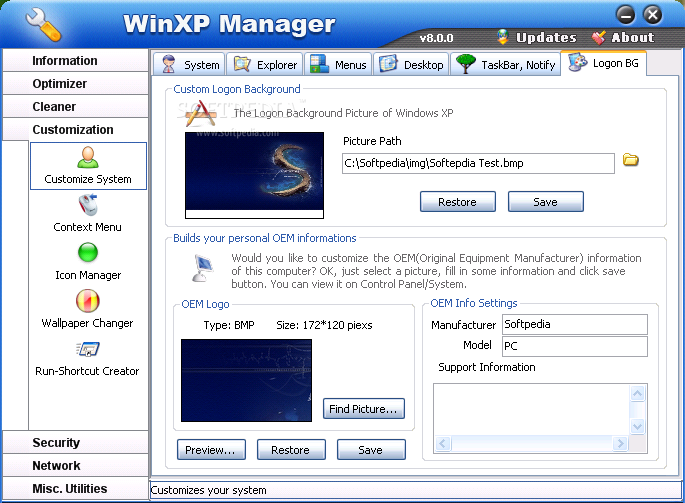Image resolution: width=685 pixels, height=503 pixels.
Task: Click the wrench logo icon
Action: (44, 25)
